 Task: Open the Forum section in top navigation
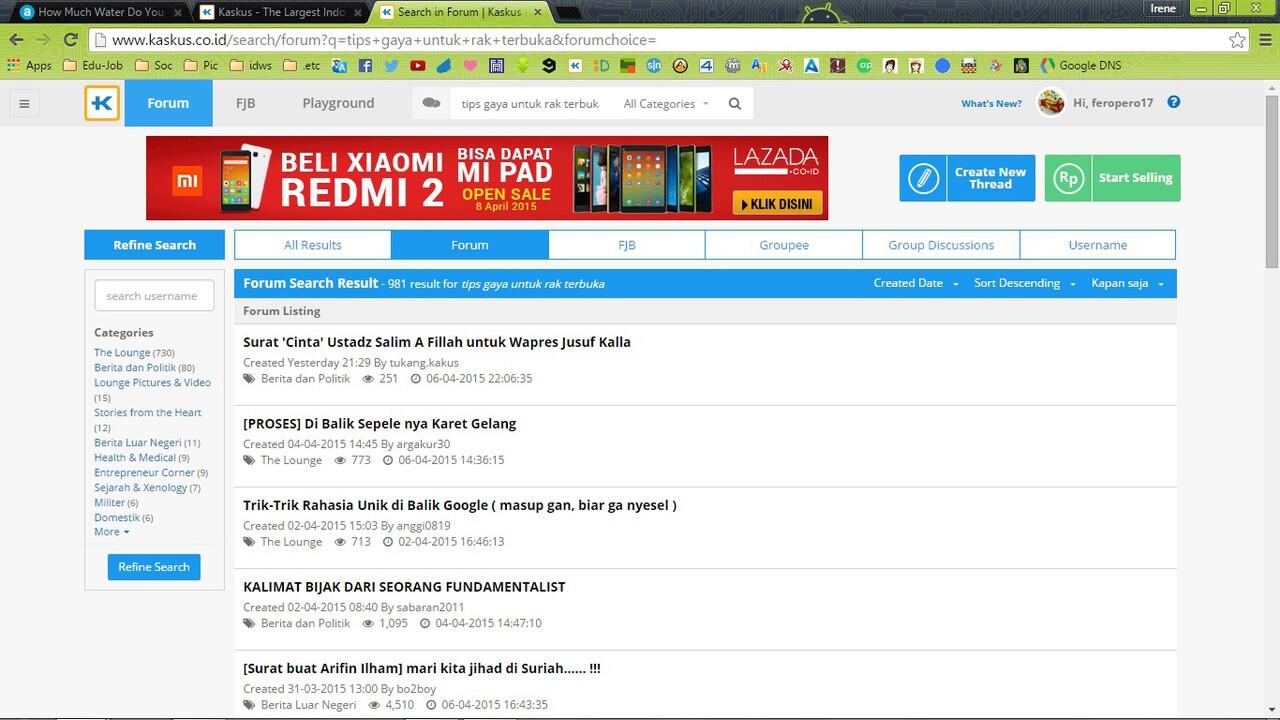point(168,103)
